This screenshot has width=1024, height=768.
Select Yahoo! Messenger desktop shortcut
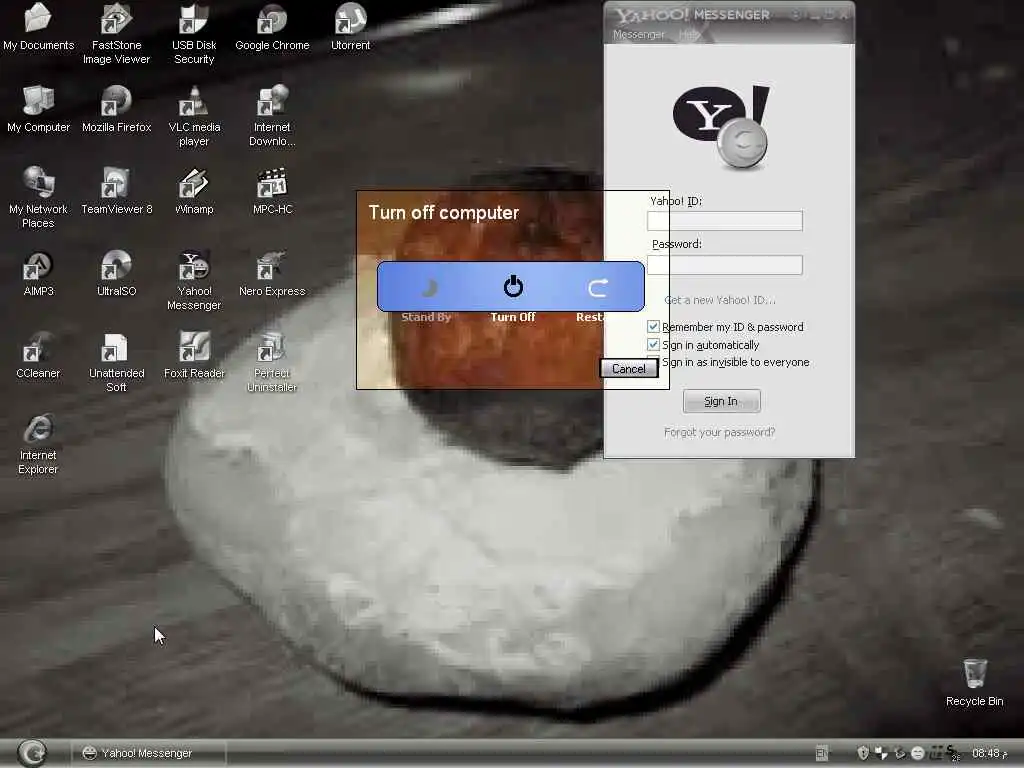pyautogui.click(x=194, y=280)
